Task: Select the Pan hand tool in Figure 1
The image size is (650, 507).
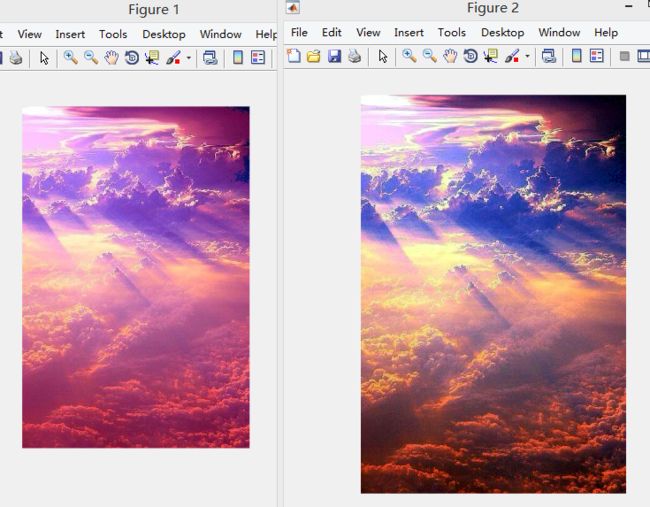Action: [111, 57]
